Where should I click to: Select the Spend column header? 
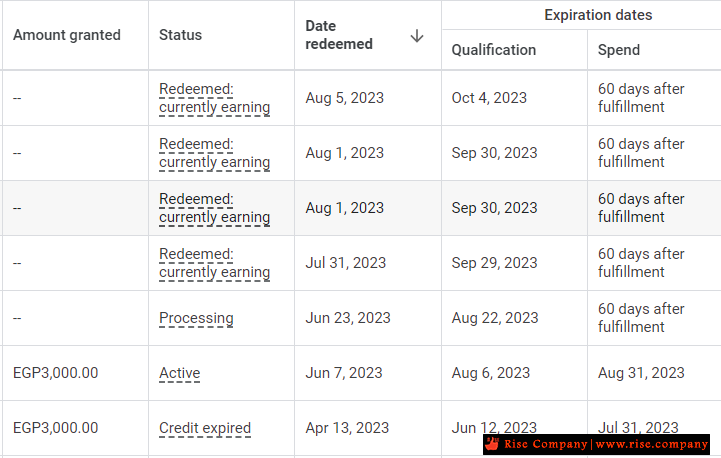pyautogui.click(x=618, y=50)
